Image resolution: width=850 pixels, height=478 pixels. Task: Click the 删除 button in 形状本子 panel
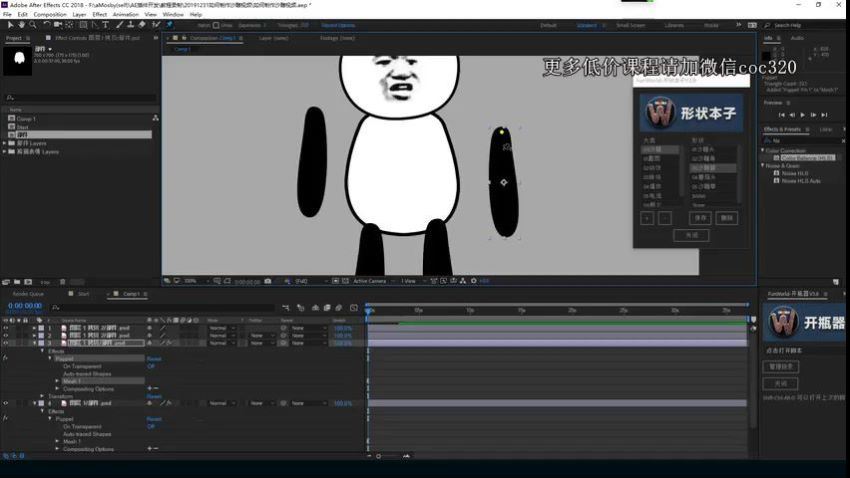(x=727, y=218)
